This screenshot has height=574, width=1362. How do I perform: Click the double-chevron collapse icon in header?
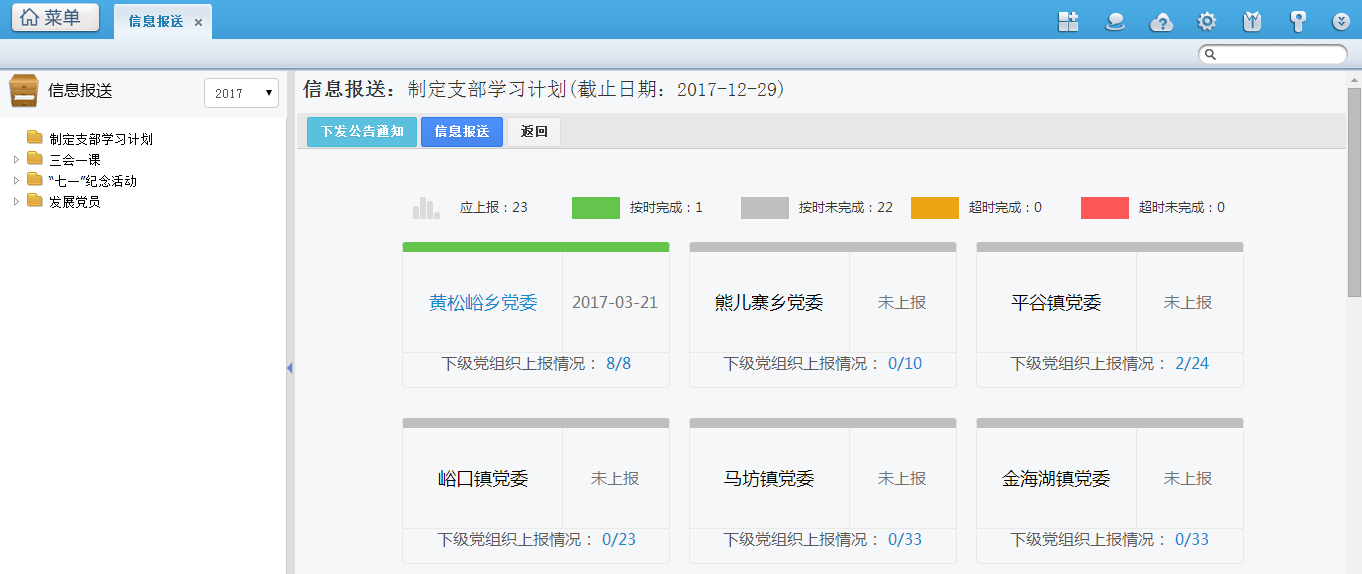pos(1341,22)
